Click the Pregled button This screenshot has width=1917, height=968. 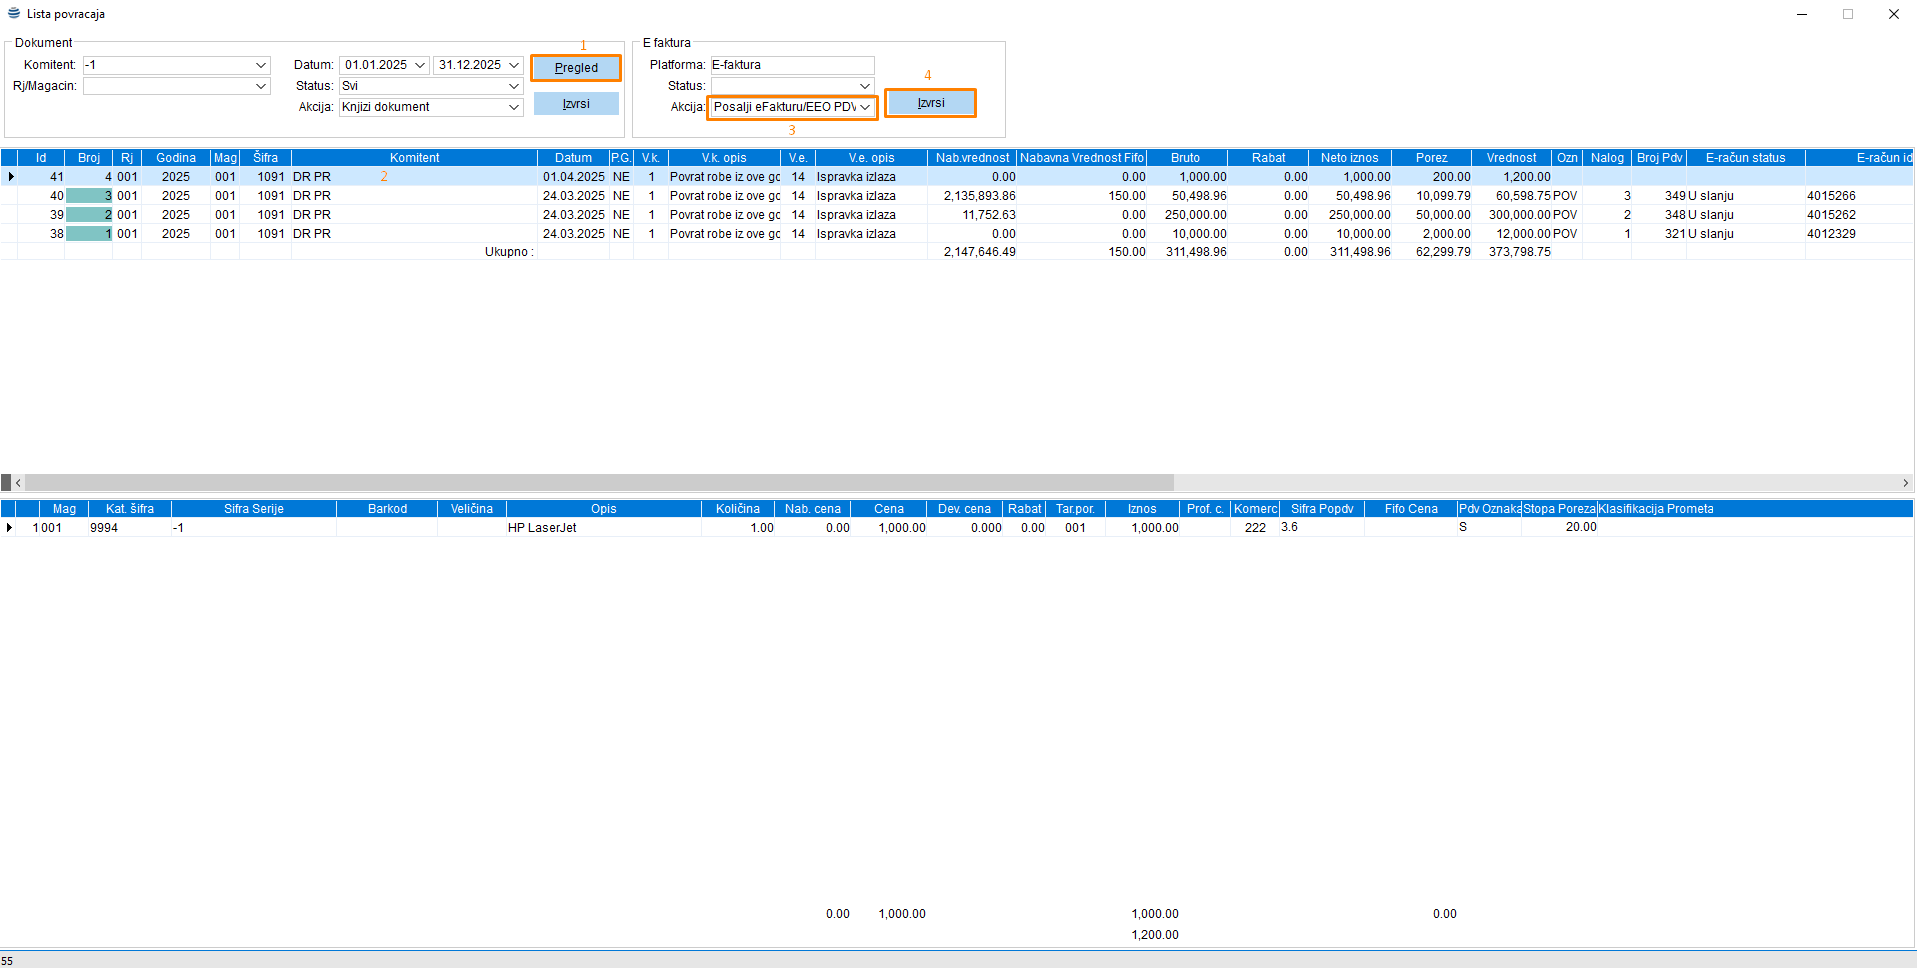pyautogui.click(x=576, y=68)
